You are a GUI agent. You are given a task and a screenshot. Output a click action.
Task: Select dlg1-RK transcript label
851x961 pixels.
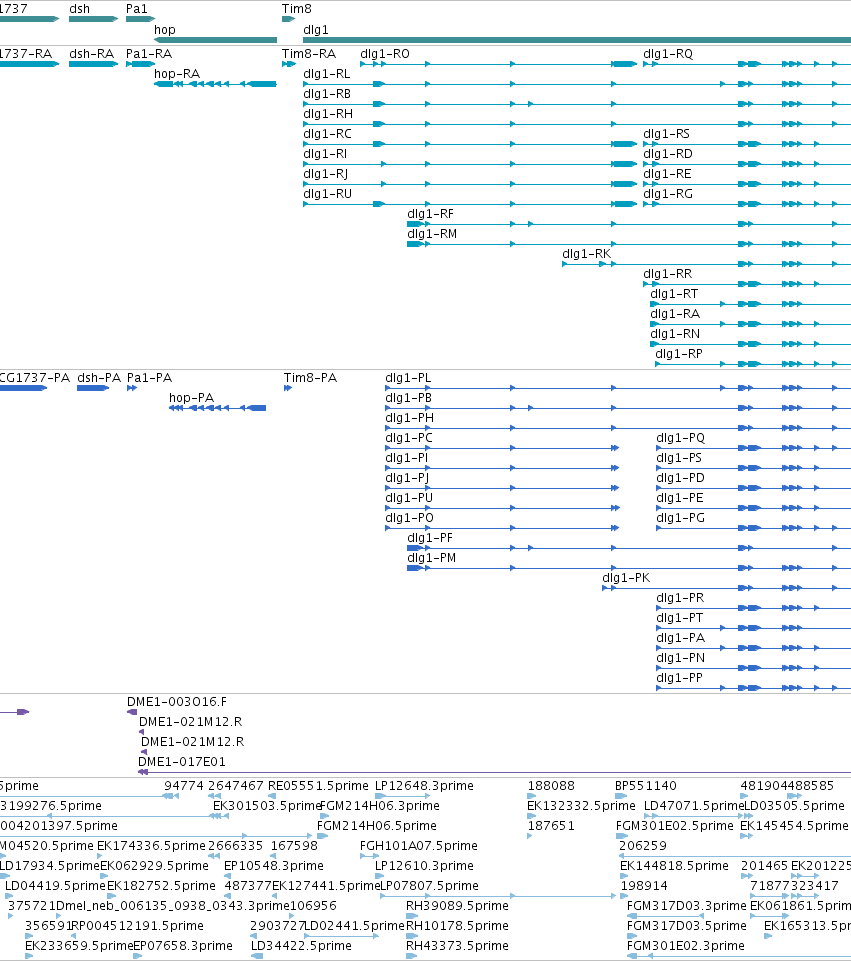[586, 254]
